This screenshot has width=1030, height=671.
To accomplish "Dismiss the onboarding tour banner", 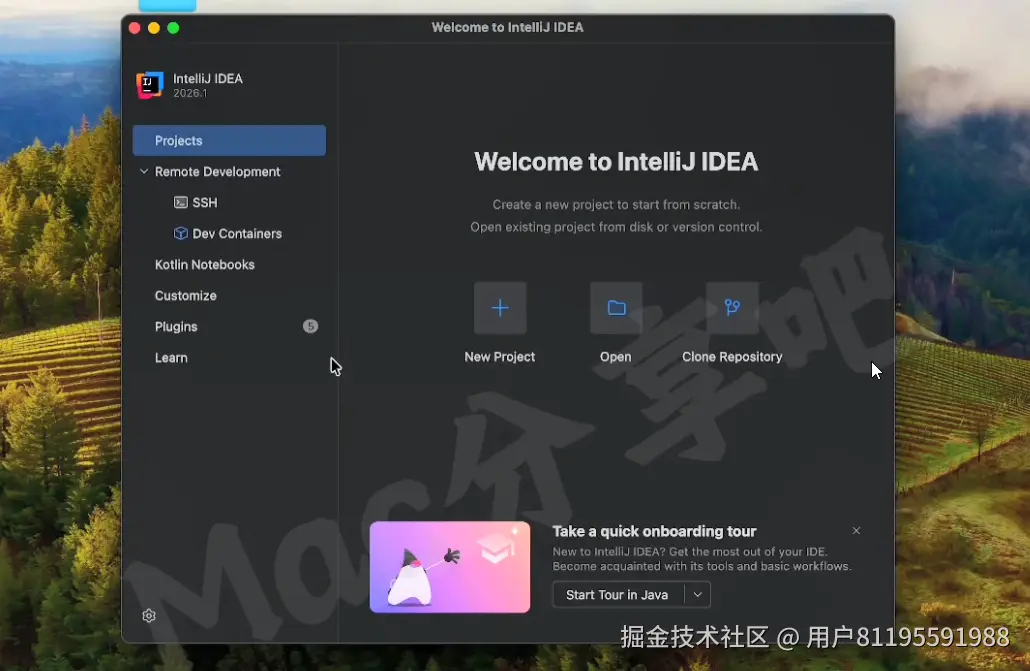I will [856, 530].
